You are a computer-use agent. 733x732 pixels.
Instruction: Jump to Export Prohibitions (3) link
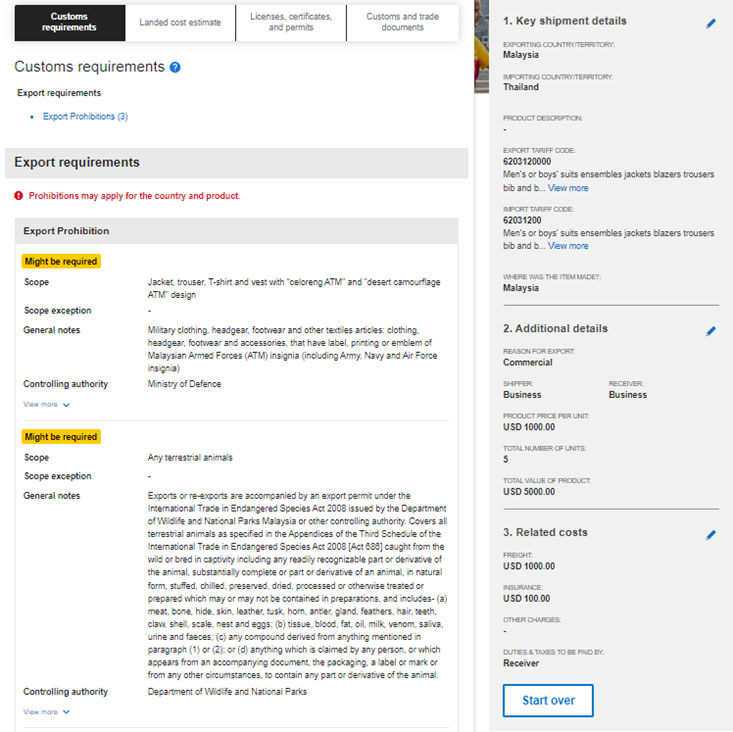[x=85, y=117]
